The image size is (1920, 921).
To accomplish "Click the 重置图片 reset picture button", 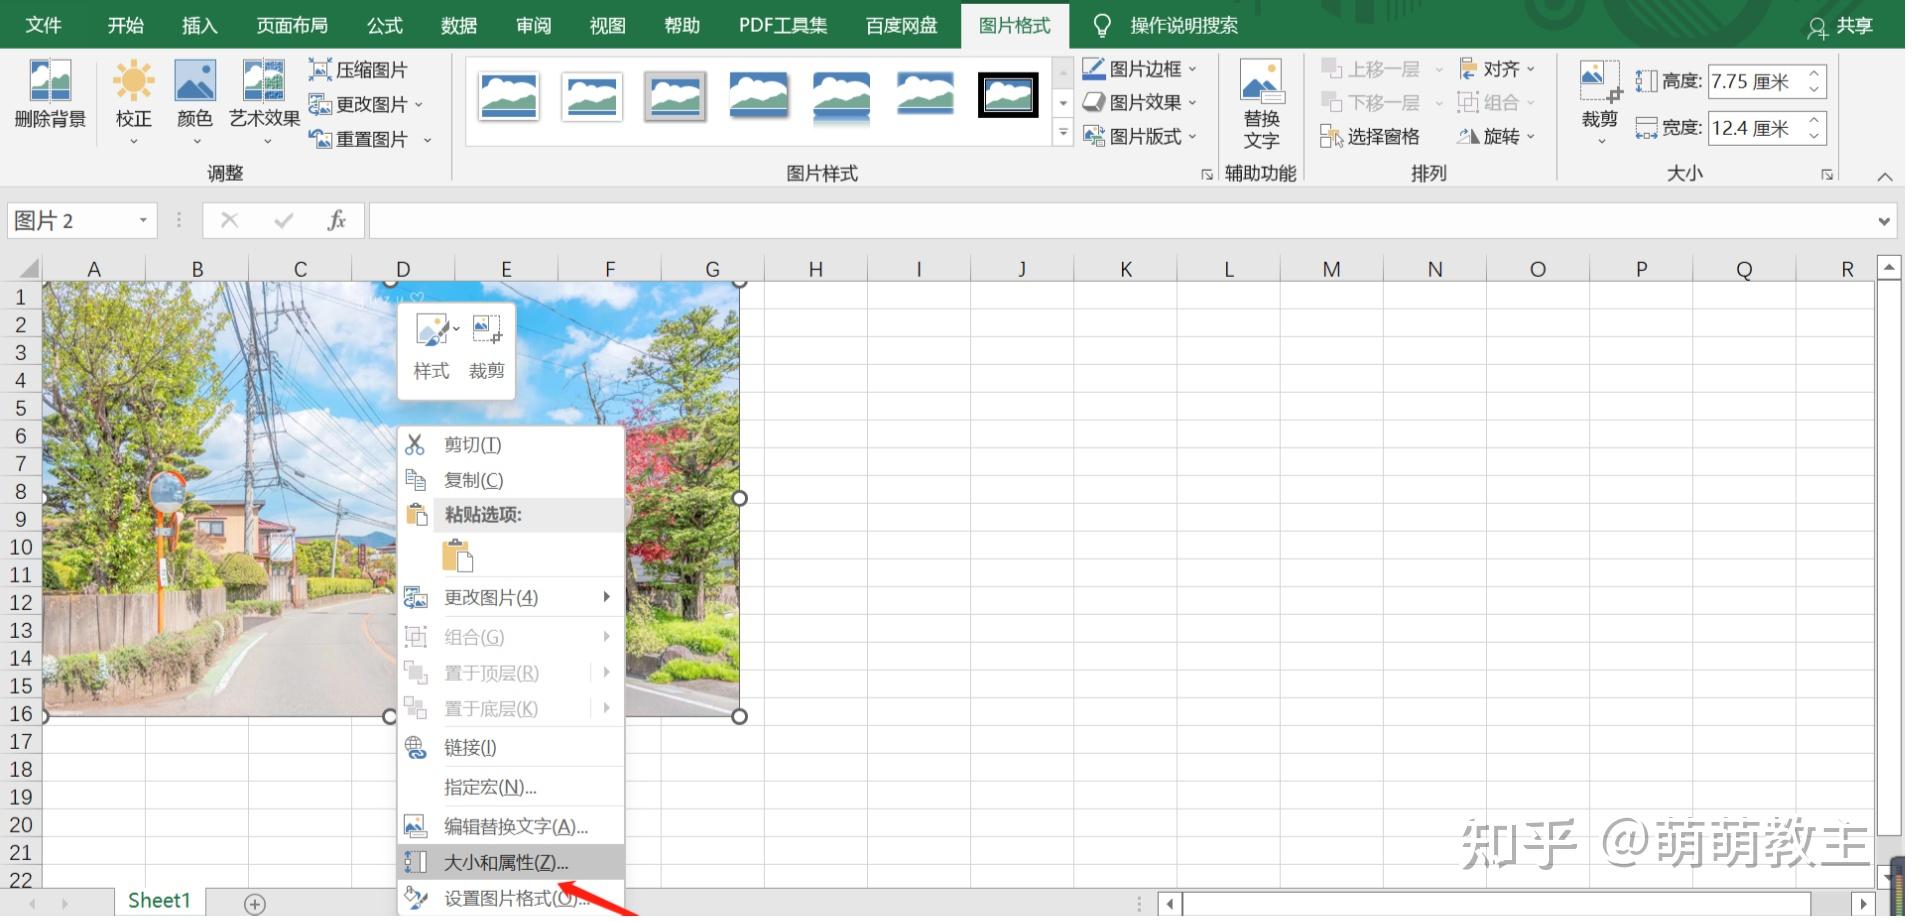I will pos(370,139).
